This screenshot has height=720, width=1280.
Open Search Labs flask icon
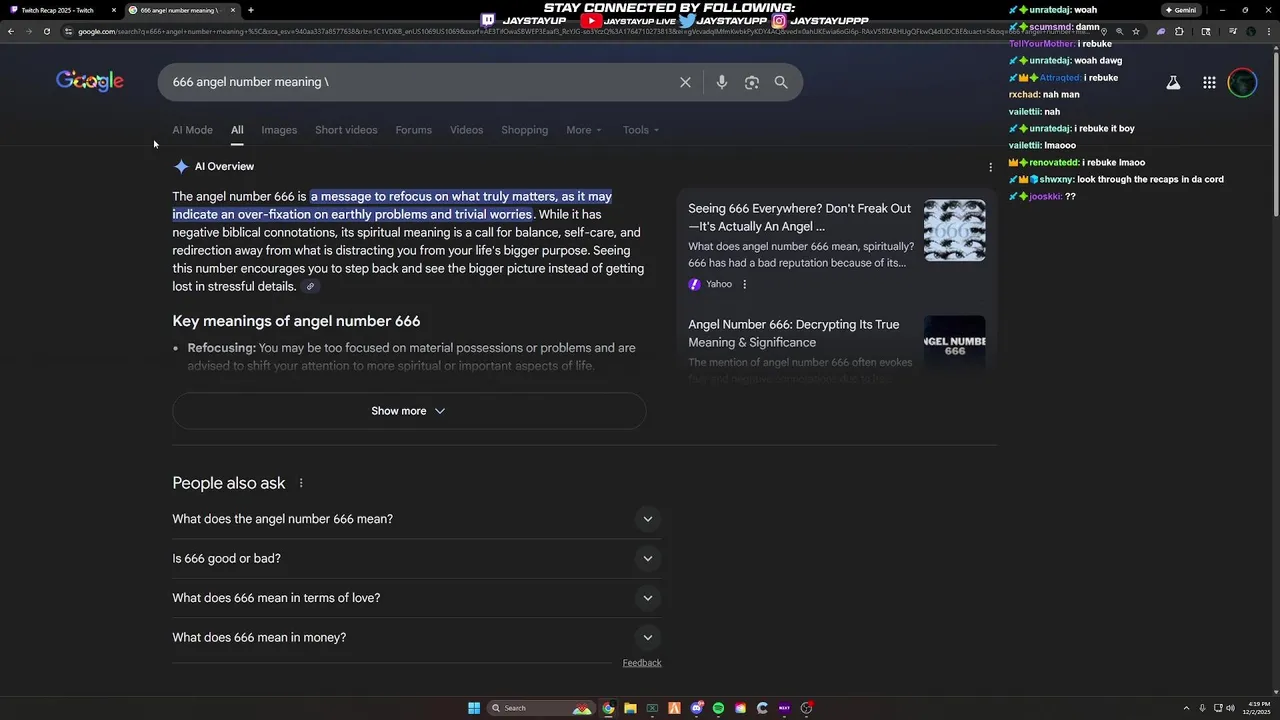[1173, 83]
